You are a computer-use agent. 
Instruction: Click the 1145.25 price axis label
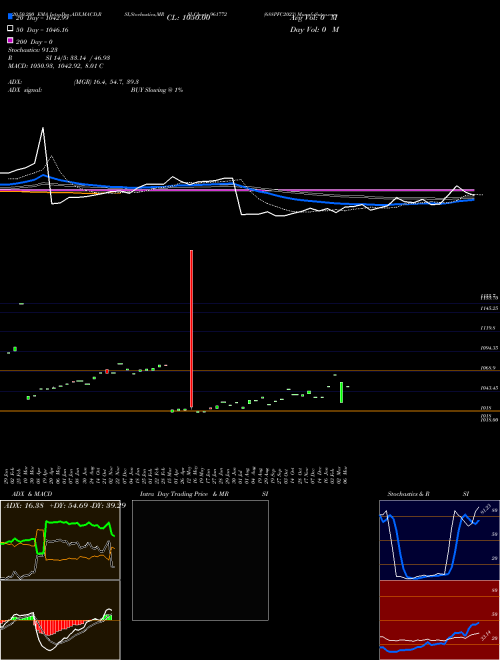click(x=489, y=309)
